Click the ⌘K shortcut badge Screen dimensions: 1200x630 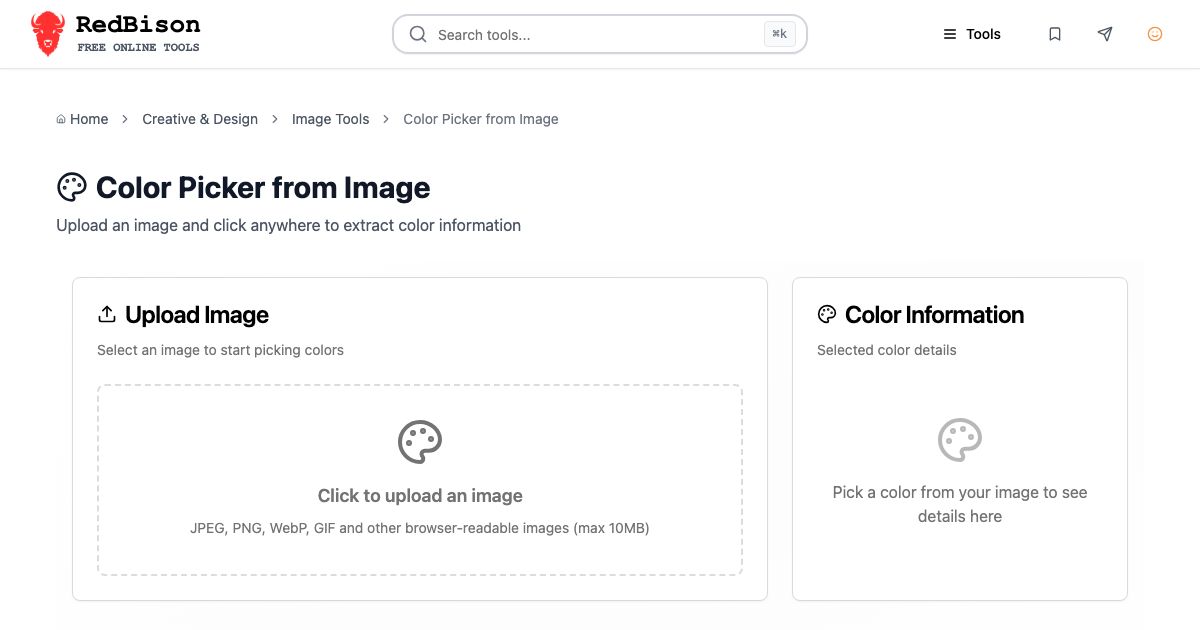tap(780, 34)
